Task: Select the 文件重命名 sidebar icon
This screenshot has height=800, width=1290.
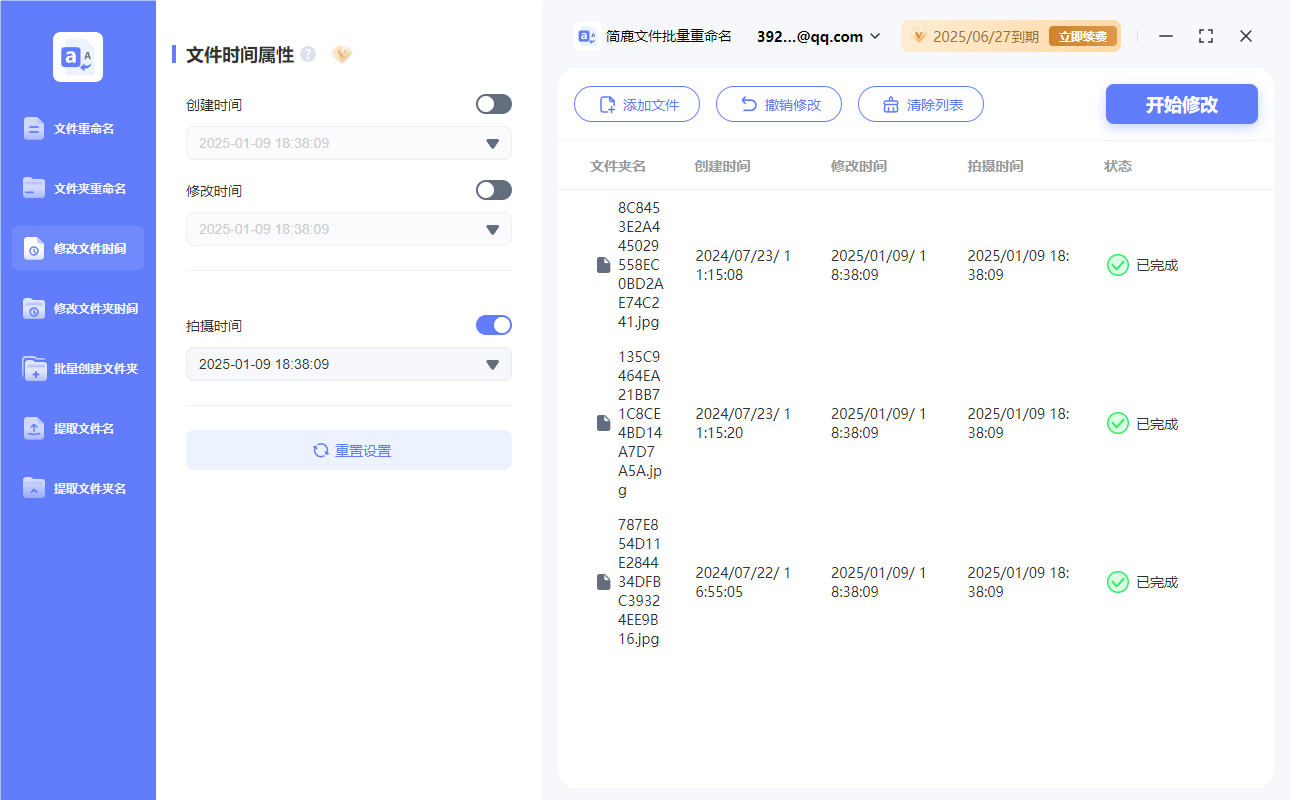Action: (x=77, y=128)
